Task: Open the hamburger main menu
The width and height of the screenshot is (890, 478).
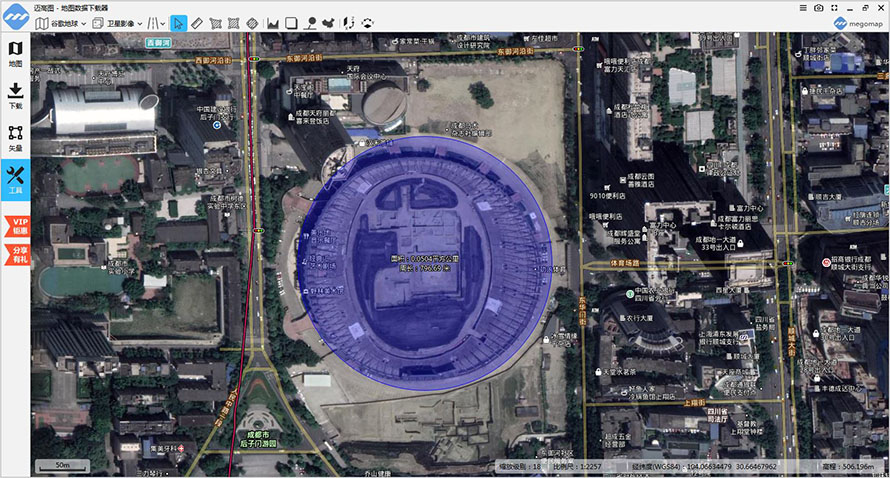Action: tap(803, 8)
